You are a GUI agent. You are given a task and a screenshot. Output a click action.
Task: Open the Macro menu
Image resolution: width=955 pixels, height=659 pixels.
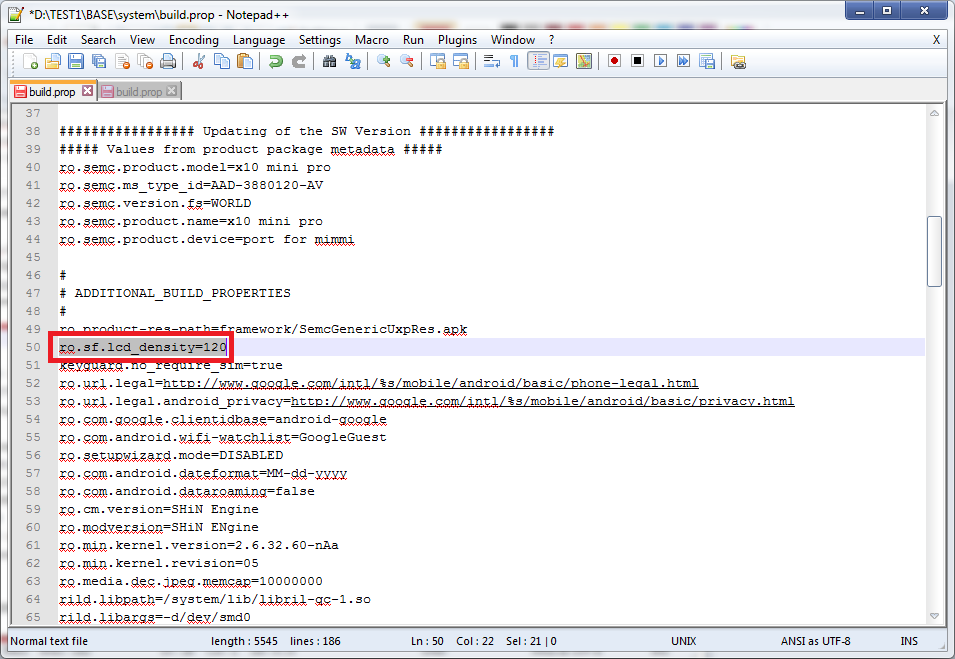372,40
